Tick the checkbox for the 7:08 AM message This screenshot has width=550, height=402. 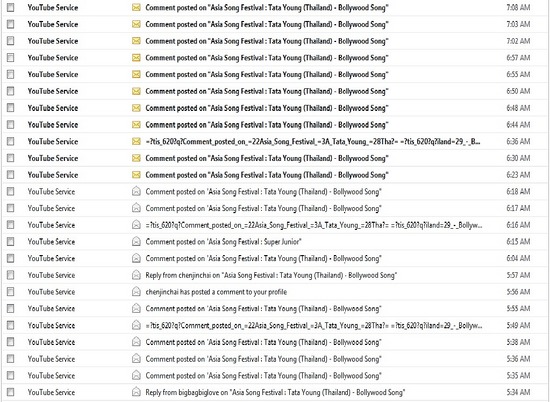tap(11, 7)
